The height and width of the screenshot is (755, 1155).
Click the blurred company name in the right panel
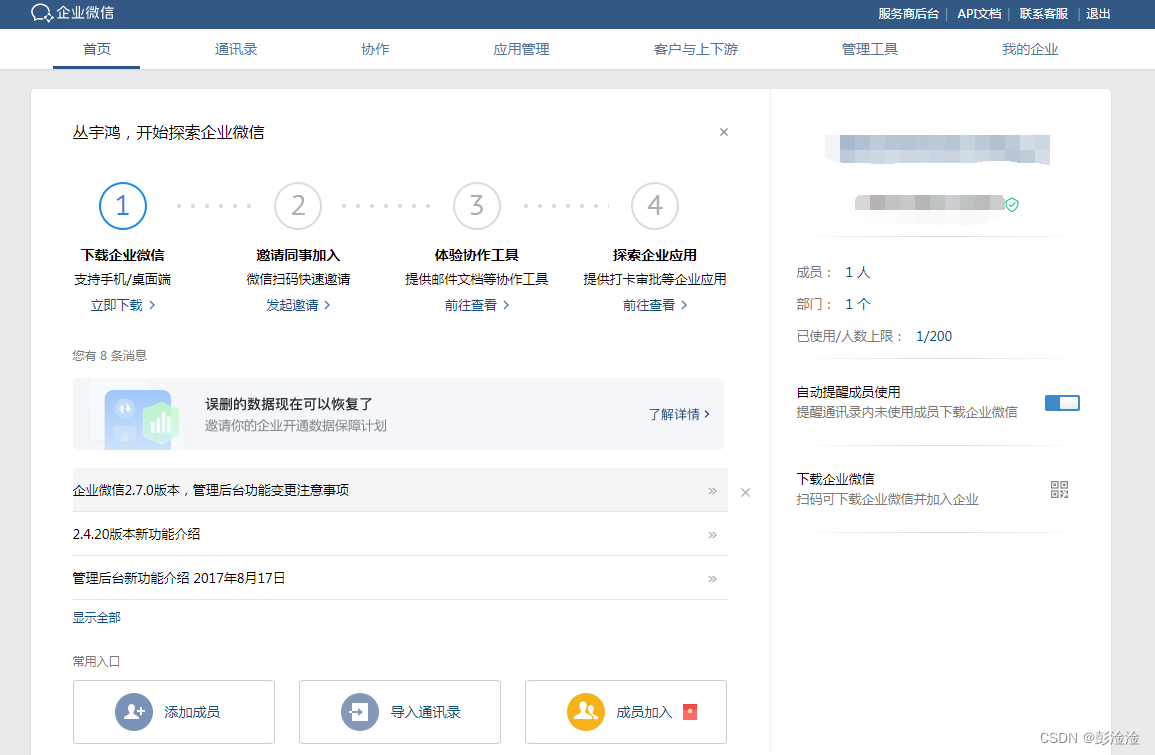point(938,149)
